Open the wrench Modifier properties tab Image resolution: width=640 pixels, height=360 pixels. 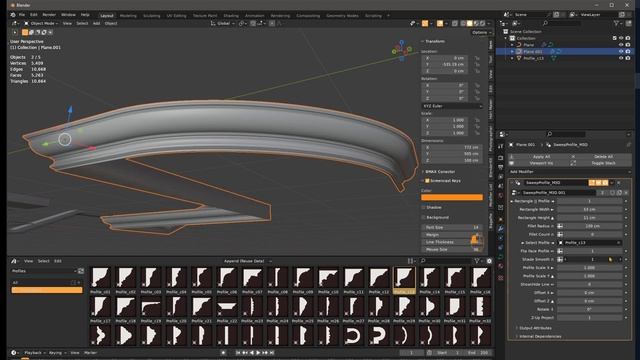pos(501,229)
